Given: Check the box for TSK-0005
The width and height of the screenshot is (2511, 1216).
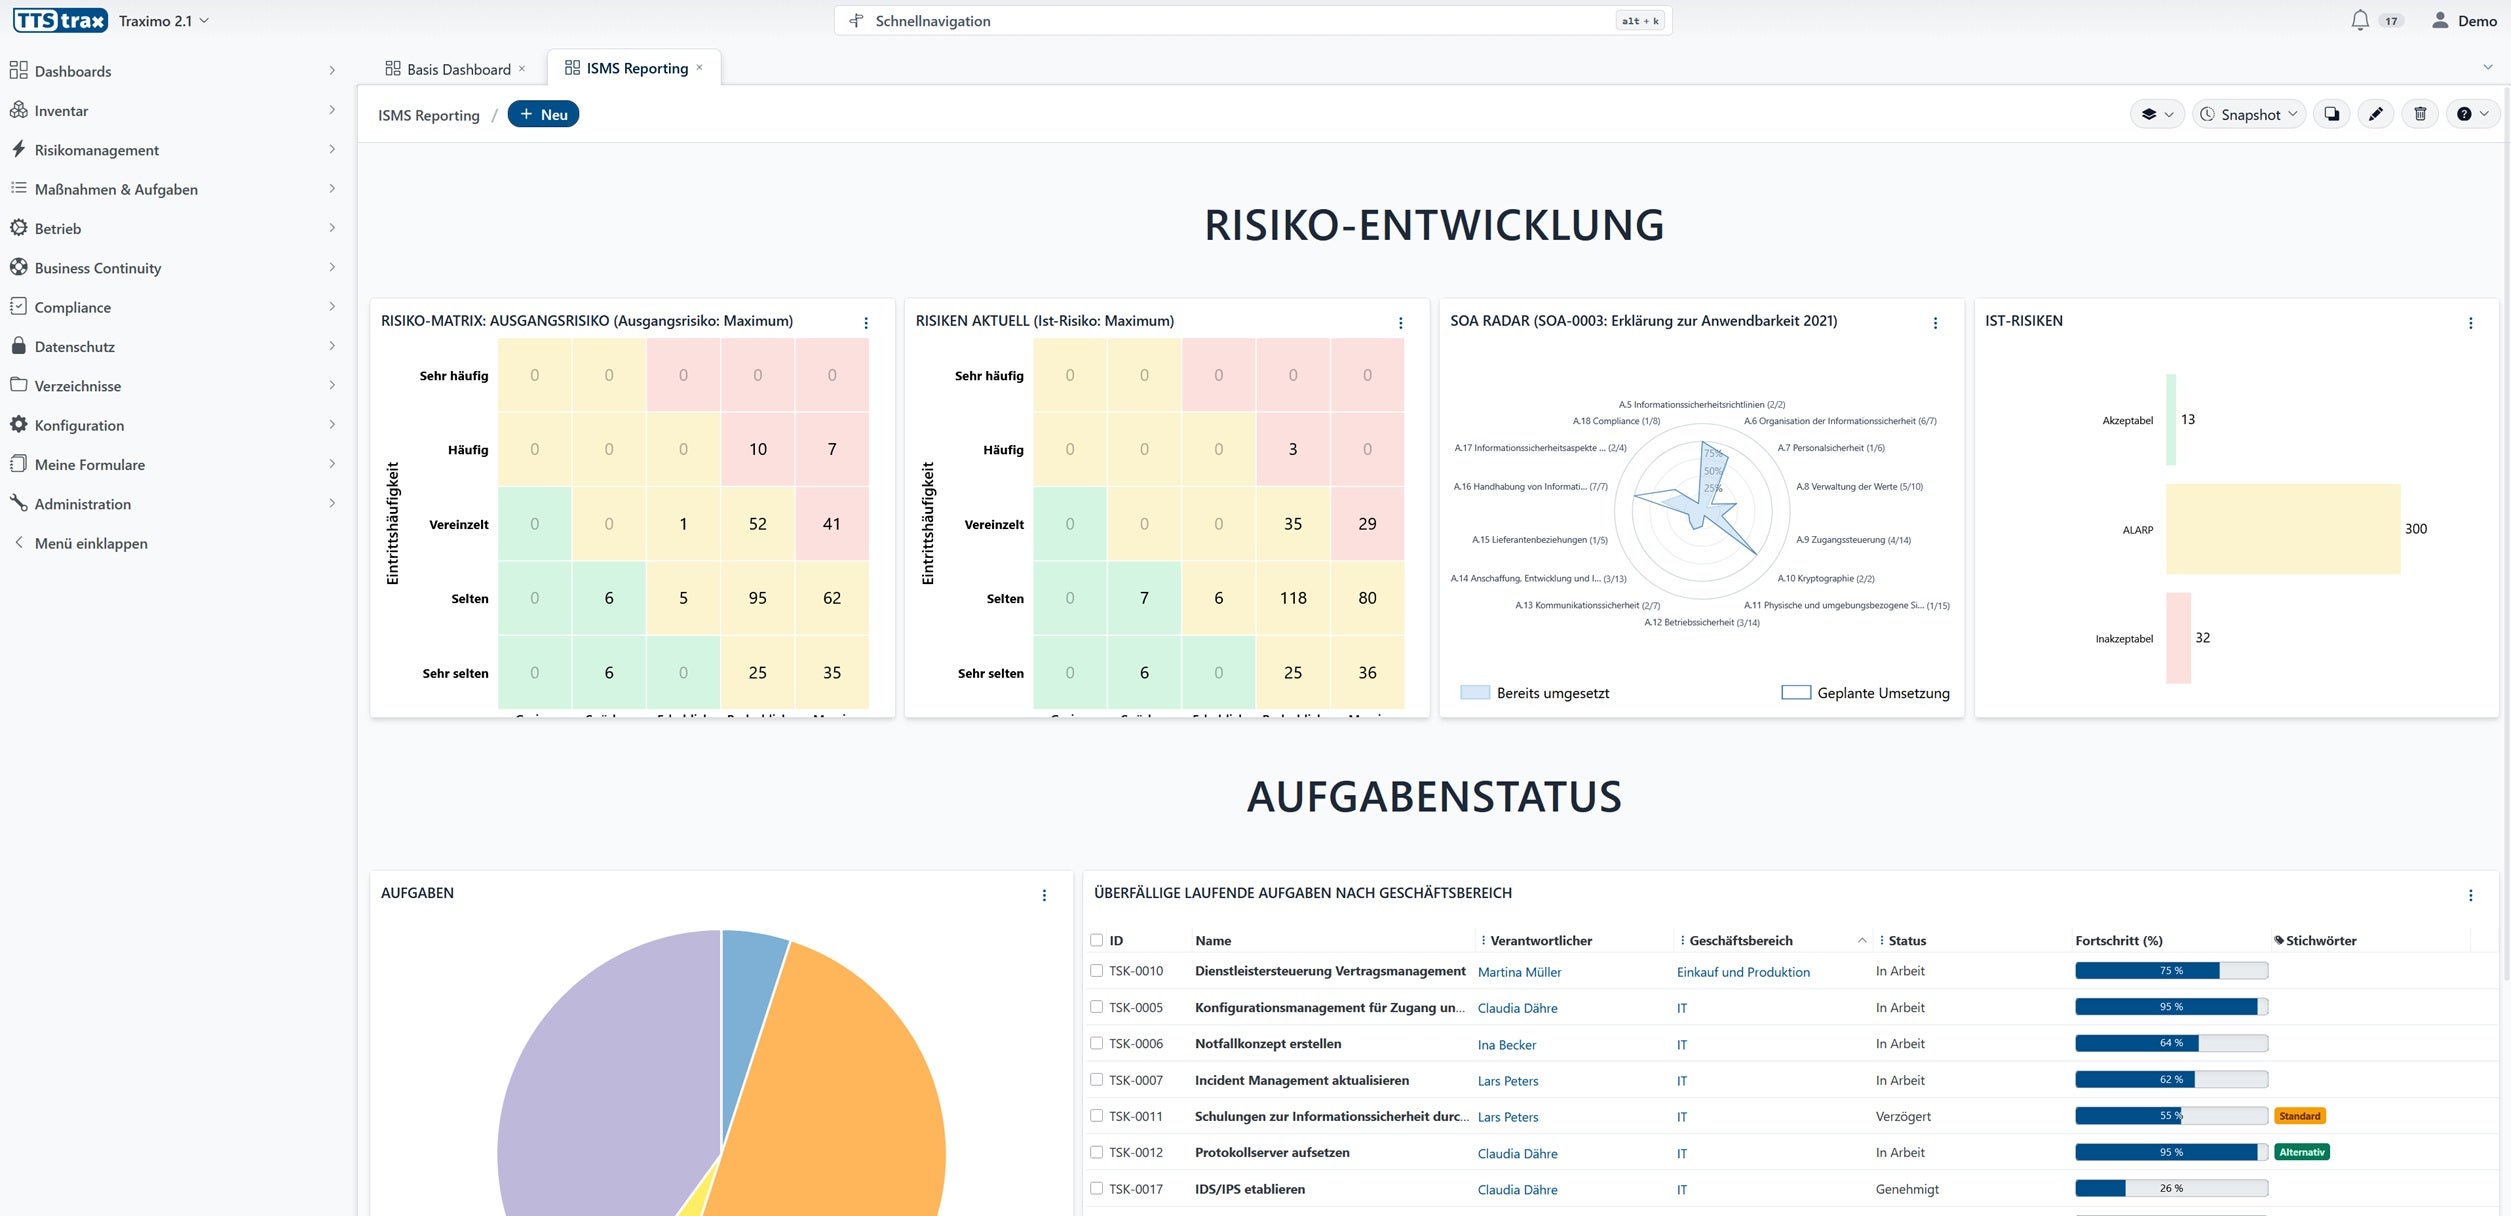Looking at the screenshot, I should tap(1096, 1007).
